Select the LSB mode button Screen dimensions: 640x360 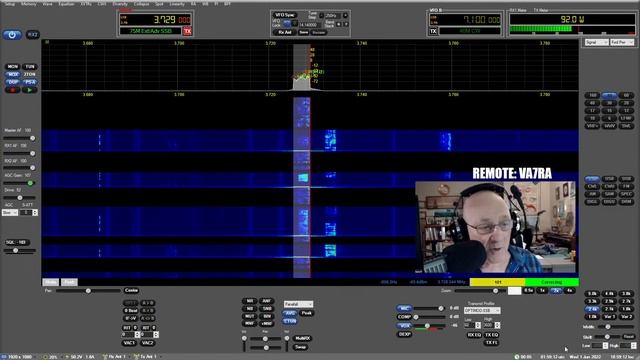click(x=592, y=179)
